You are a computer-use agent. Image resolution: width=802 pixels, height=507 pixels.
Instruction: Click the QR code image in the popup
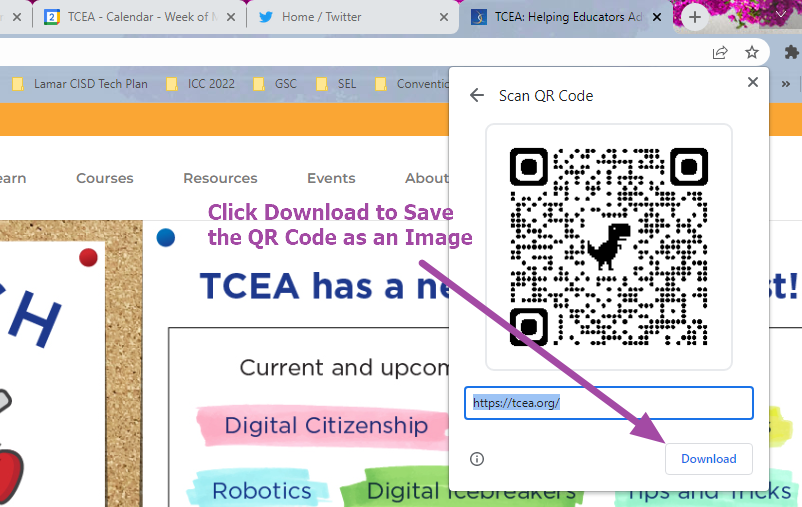(x=609, y=247)
